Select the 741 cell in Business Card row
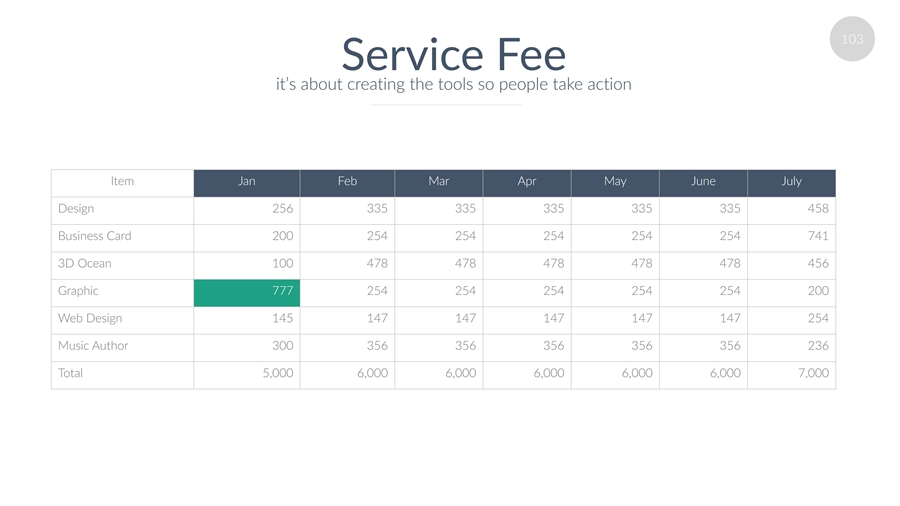 [791, 236]
